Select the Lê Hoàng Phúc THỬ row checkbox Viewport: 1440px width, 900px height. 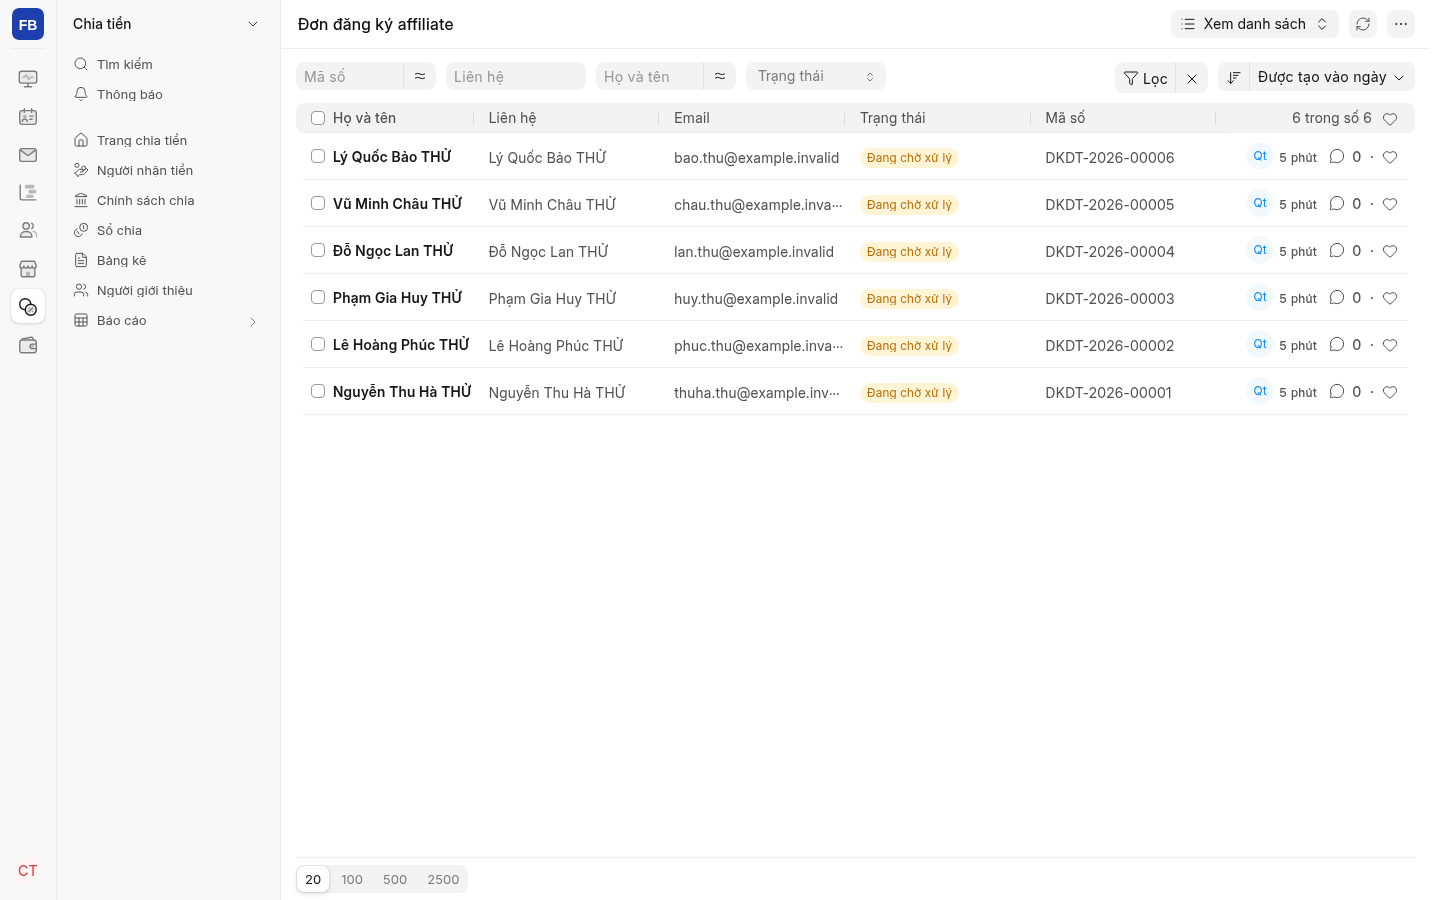318,344
